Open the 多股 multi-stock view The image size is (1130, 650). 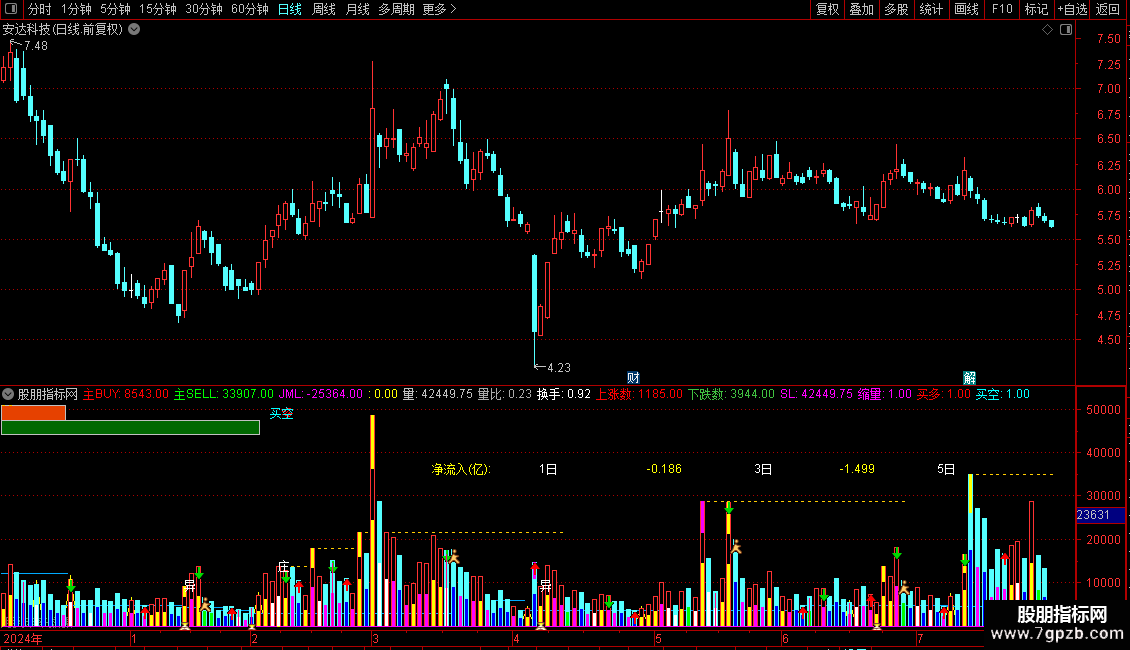(x=896, y=9)
